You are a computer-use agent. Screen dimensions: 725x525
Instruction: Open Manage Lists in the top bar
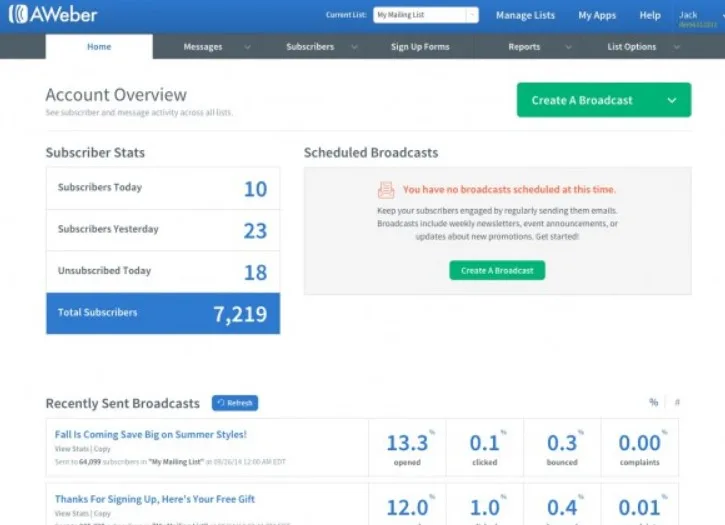tap(525, 15)
